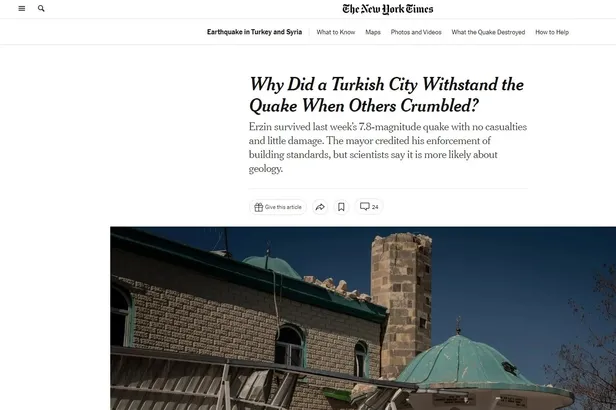Viewport: 616px width, 410px height.
Task: Select the What to Know tab
Action: tap(336, 32)
